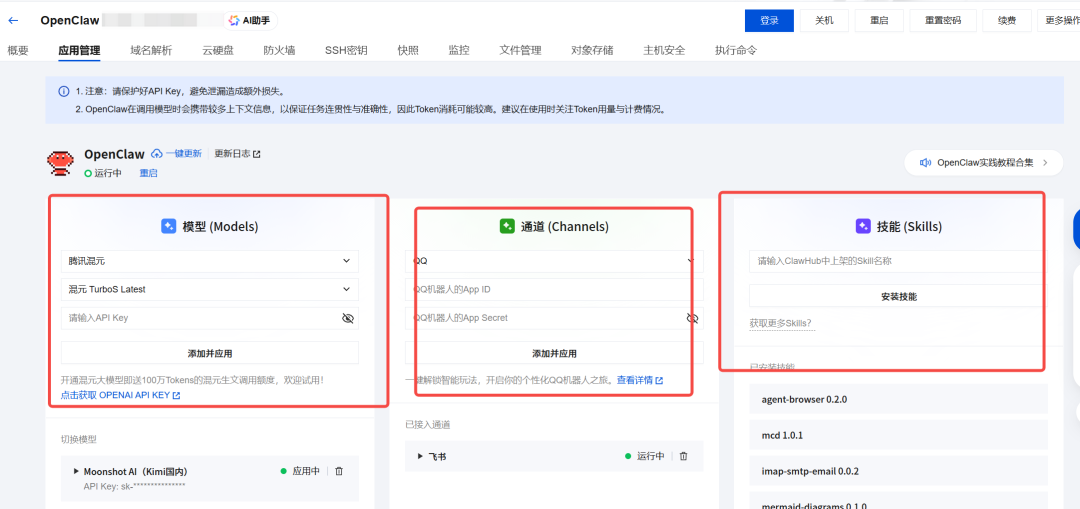
Task: Focus the QQ机器人的App ID field
Action: 554,289
